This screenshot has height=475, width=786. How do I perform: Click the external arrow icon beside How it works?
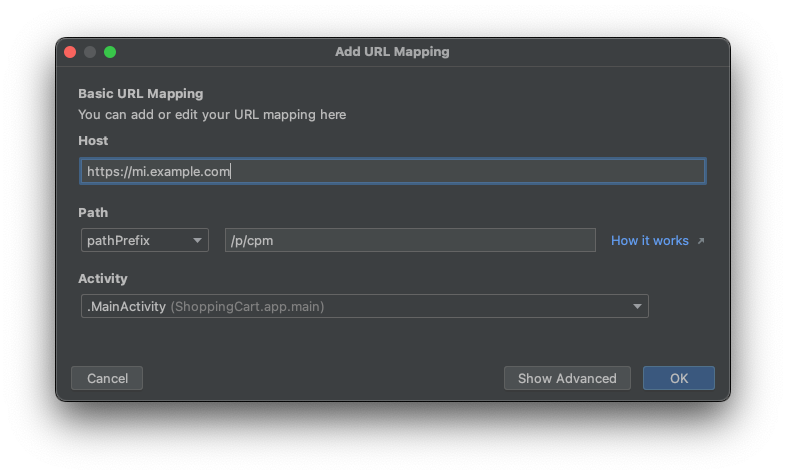point(700,241)
